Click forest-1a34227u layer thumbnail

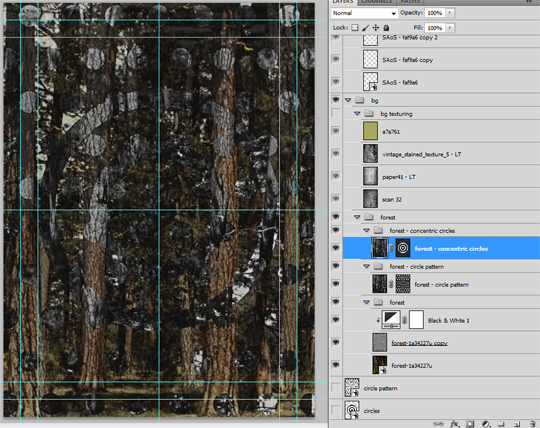(x=380, y=365)
